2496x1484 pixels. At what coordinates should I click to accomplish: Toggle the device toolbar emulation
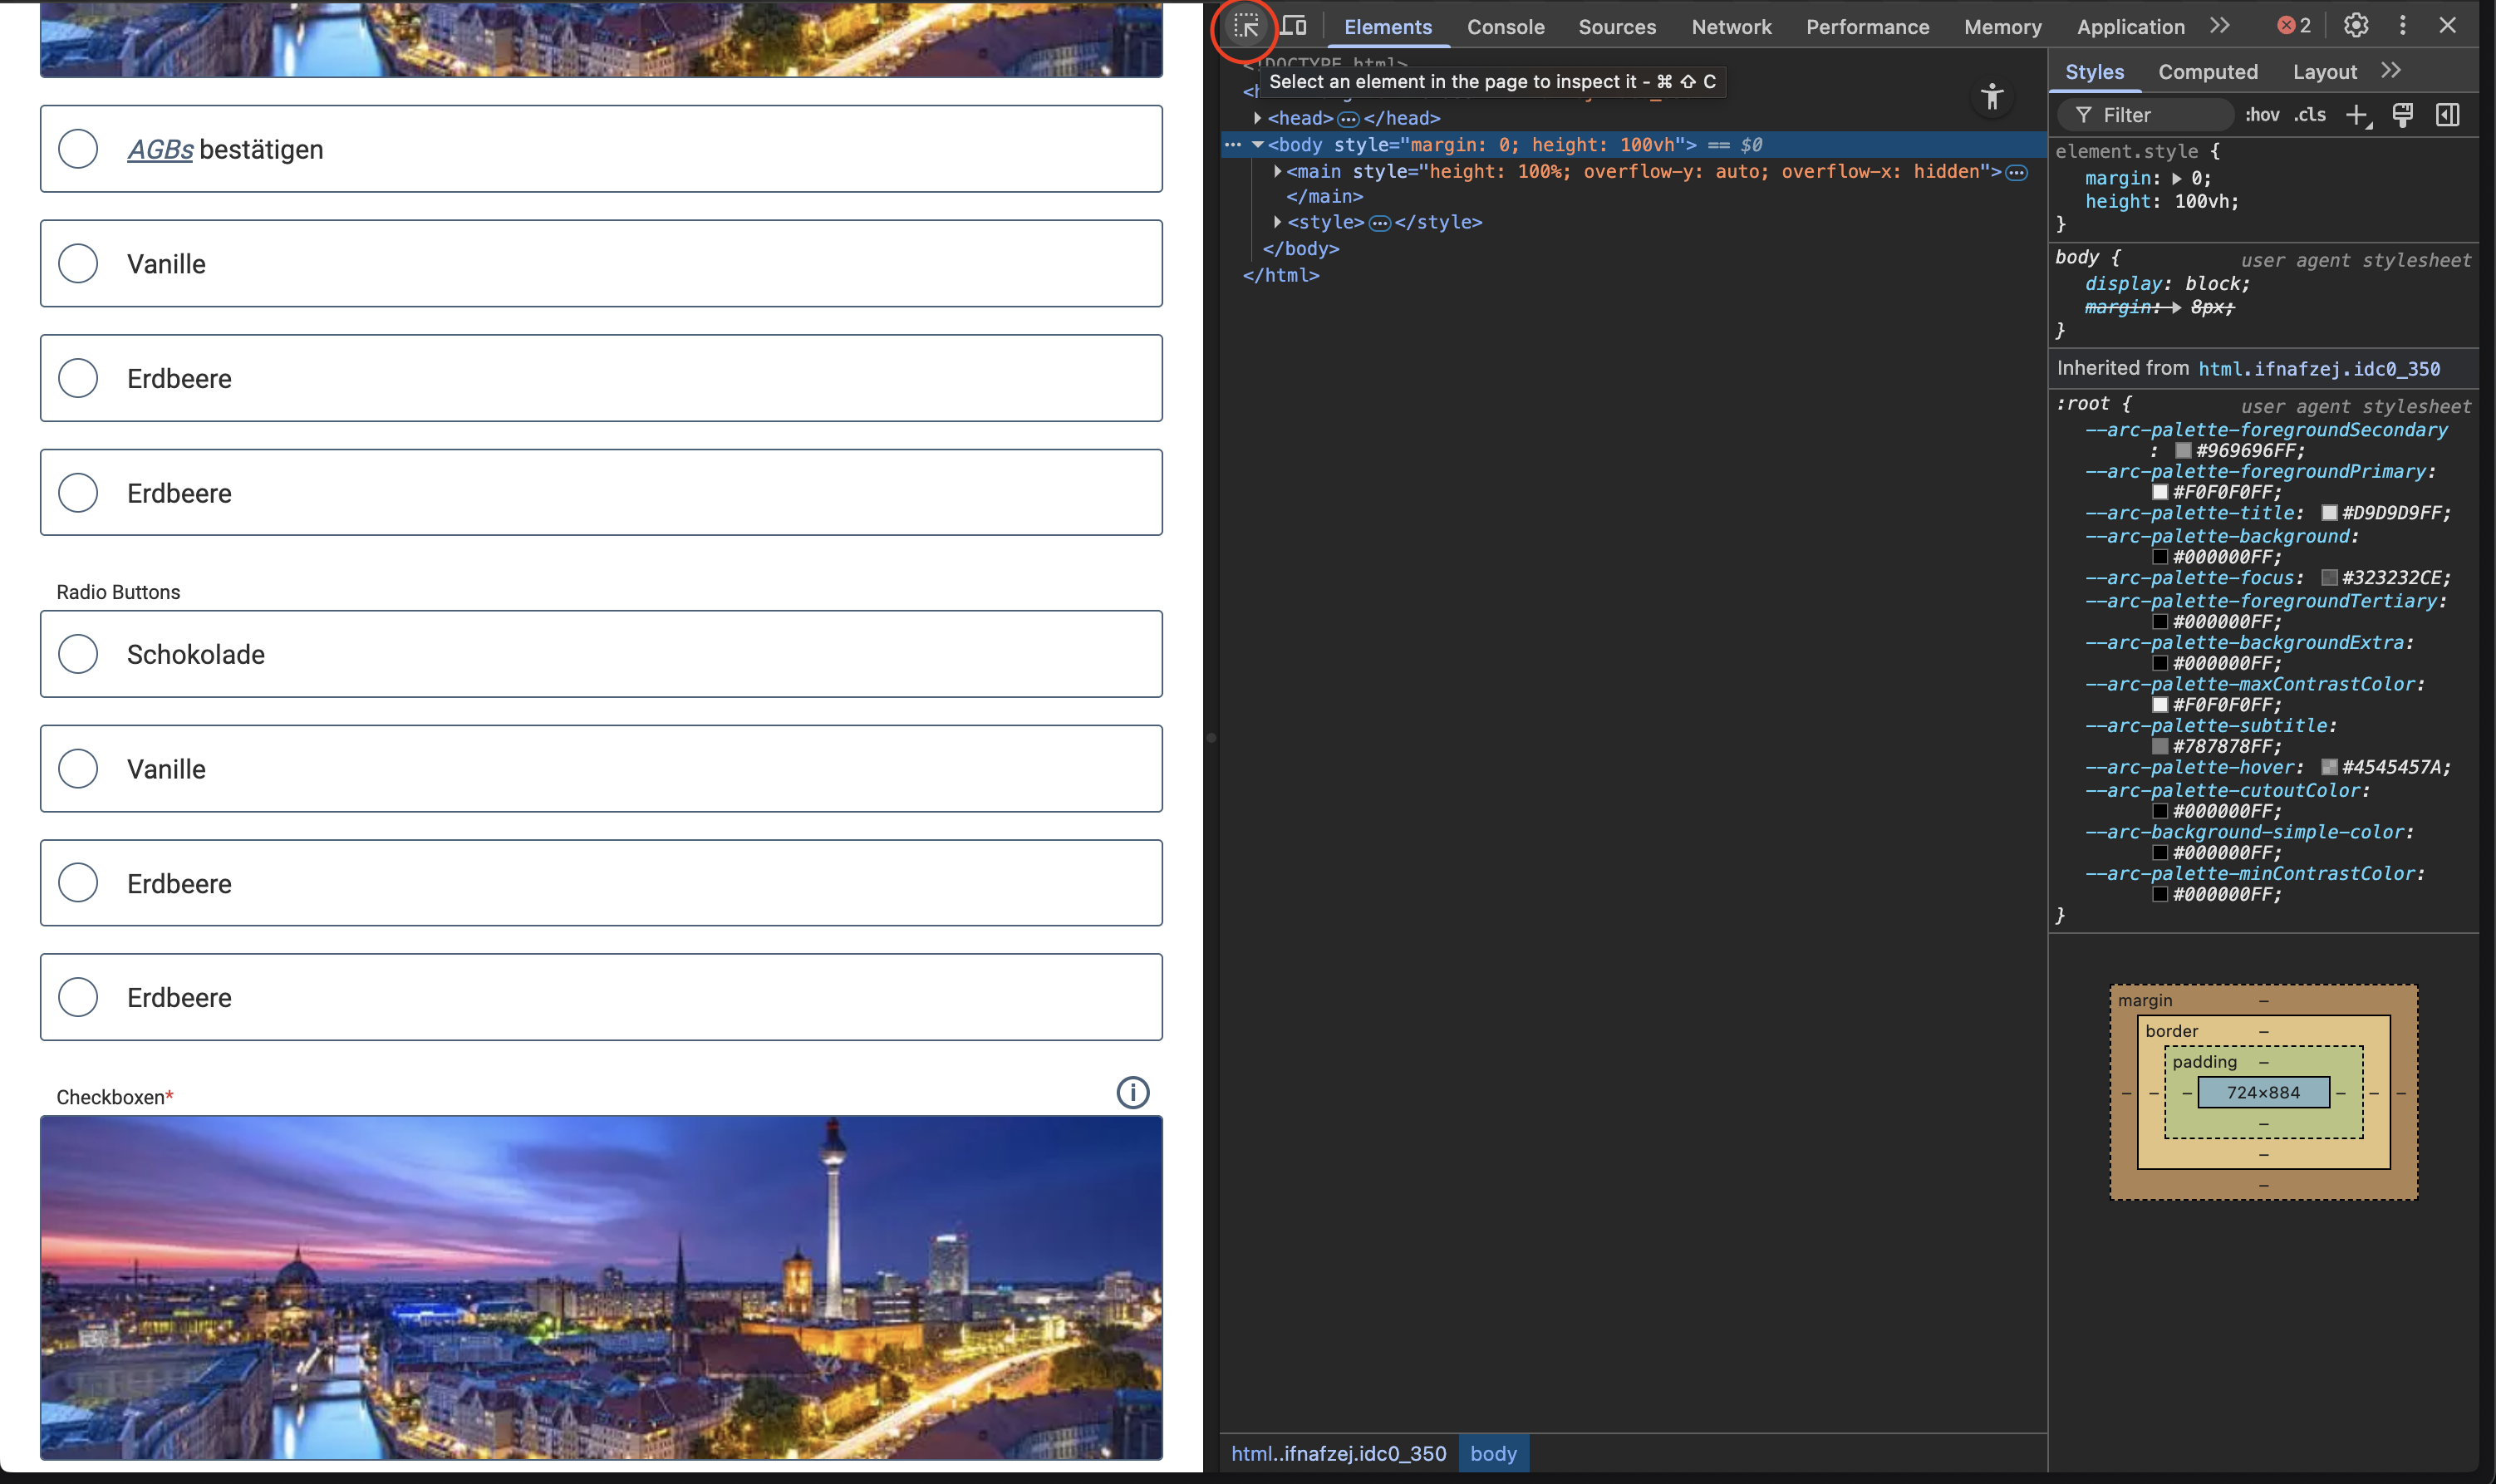tap(1294, 25)
